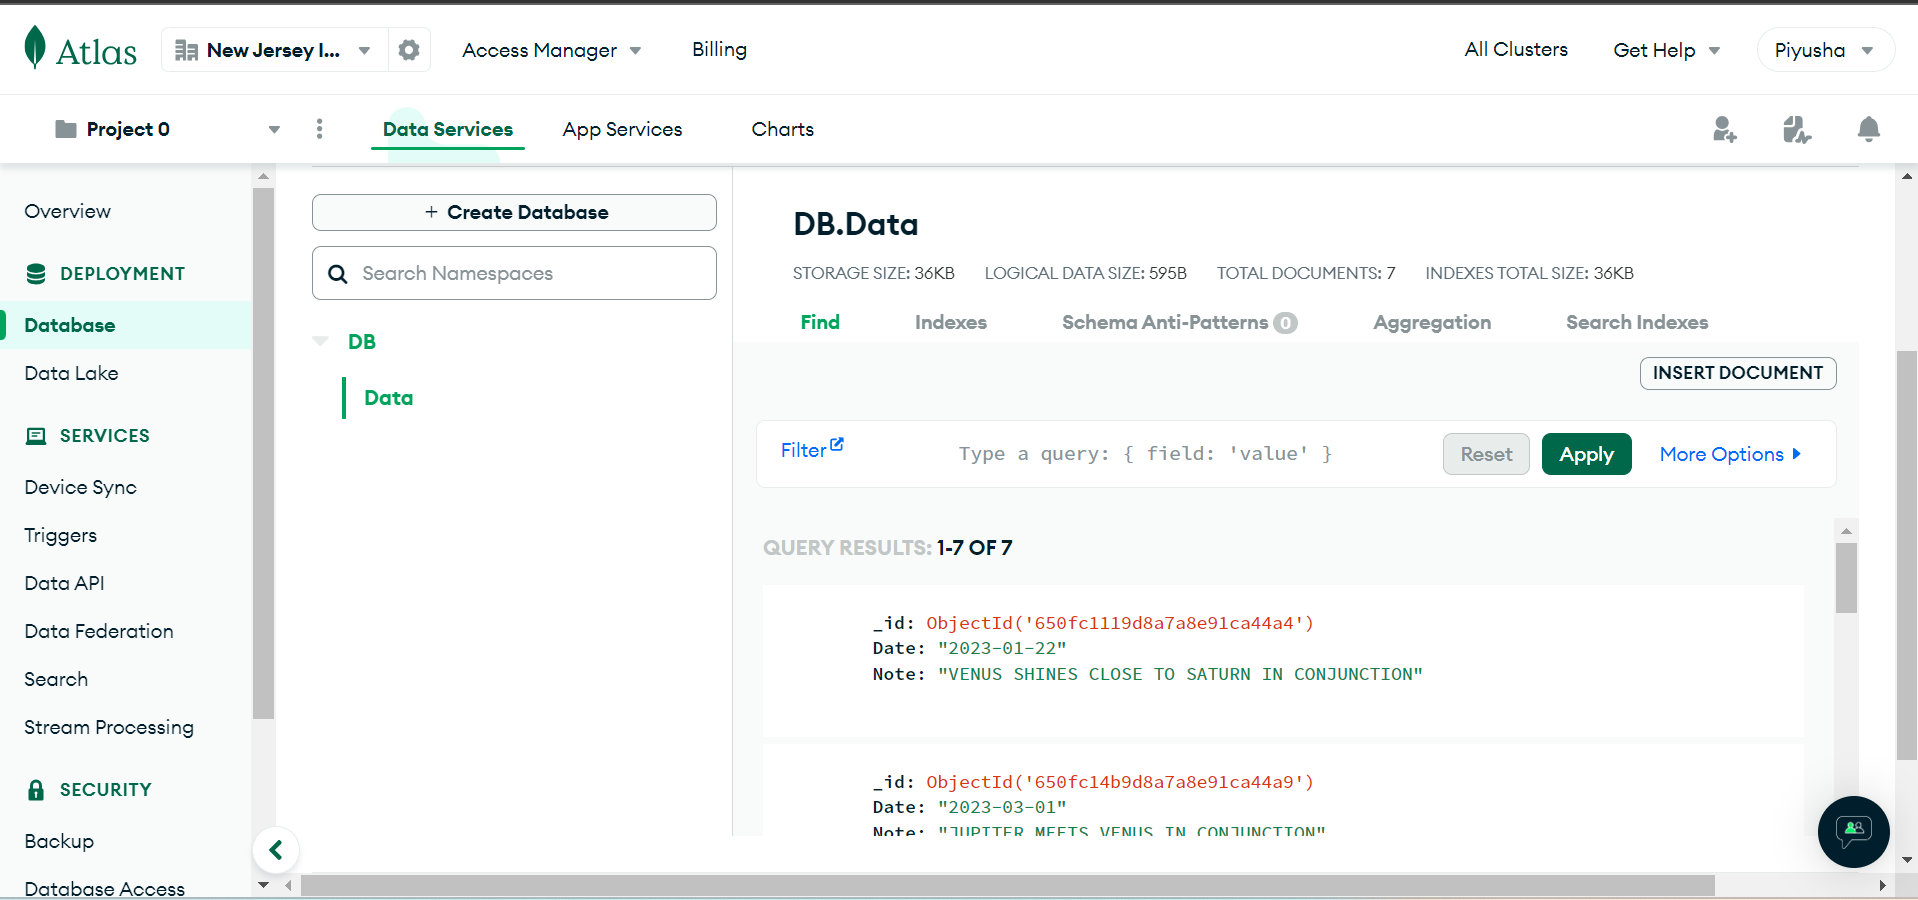Collapse the sidebar with chevron button
The height and width of the screenshot is (900, 1918).
pyautogui.click(x=276, y=850)
